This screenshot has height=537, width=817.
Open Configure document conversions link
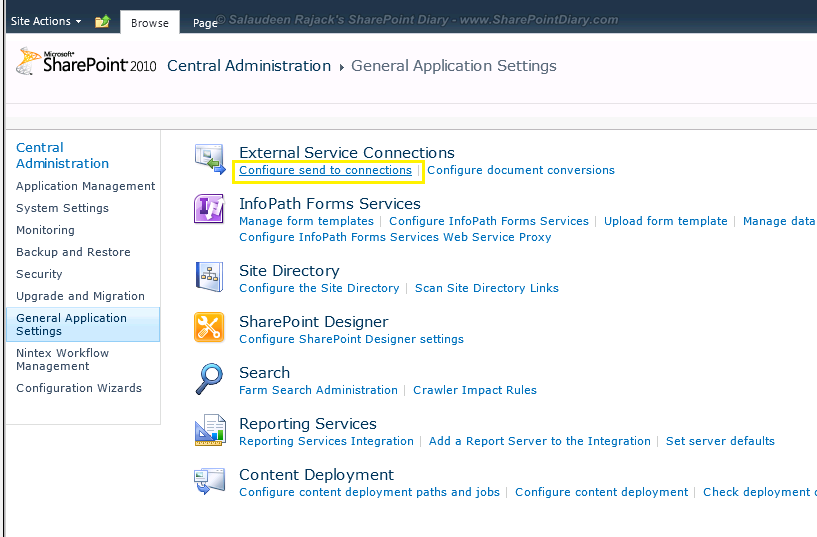pos(521,170)
